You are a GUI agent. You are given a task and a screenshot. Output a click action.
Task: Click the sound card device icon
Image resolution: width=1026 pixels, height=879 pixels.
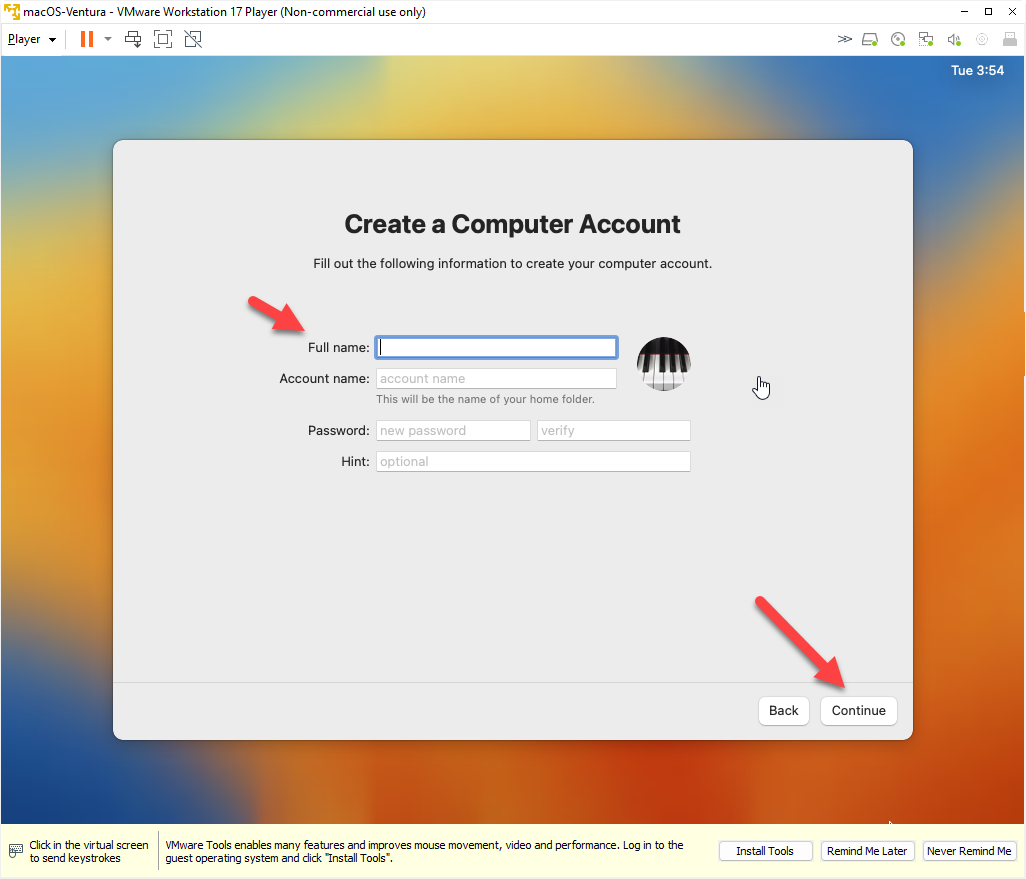click(x=954, y=39)
